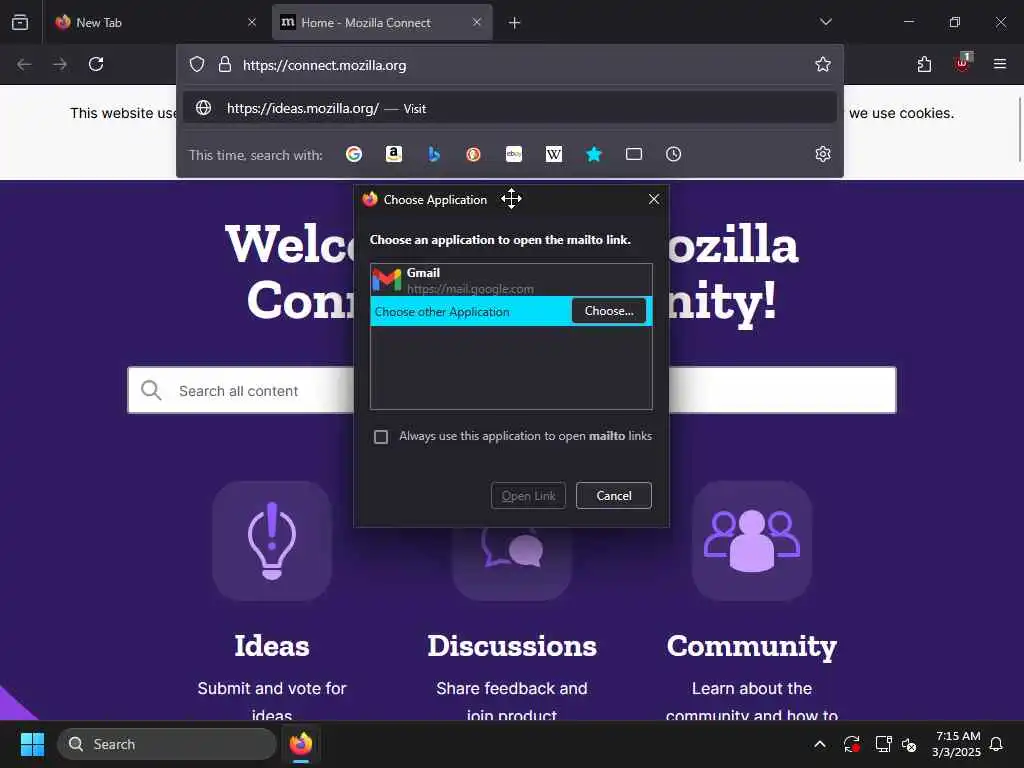The width and height of the screenshot is (1024, 768).
Task: Switch to the New Tab tab
Action: pyautogui.click(x=155, y=22)
